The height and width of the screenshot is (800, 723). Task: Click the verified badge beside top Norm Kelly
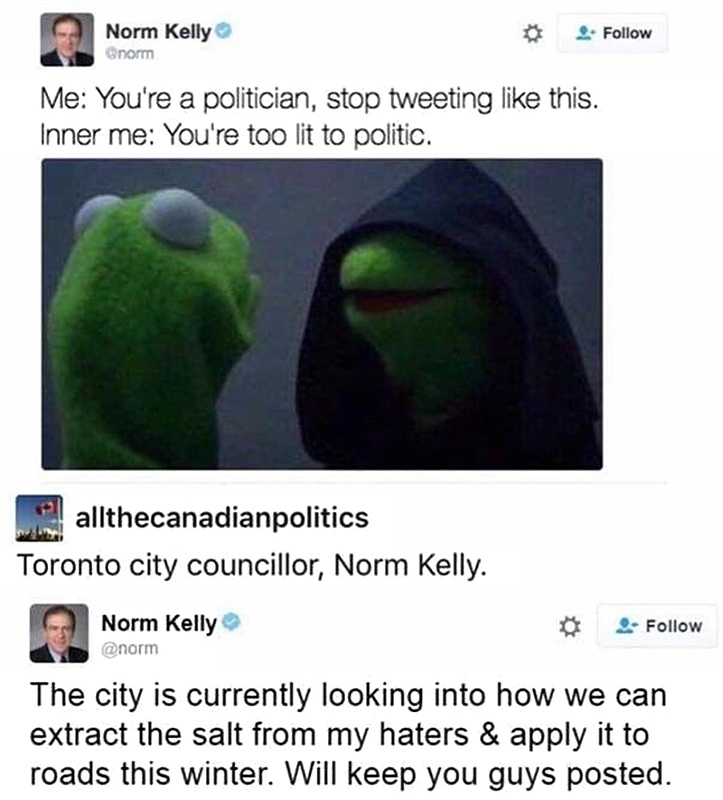[223, 31]
